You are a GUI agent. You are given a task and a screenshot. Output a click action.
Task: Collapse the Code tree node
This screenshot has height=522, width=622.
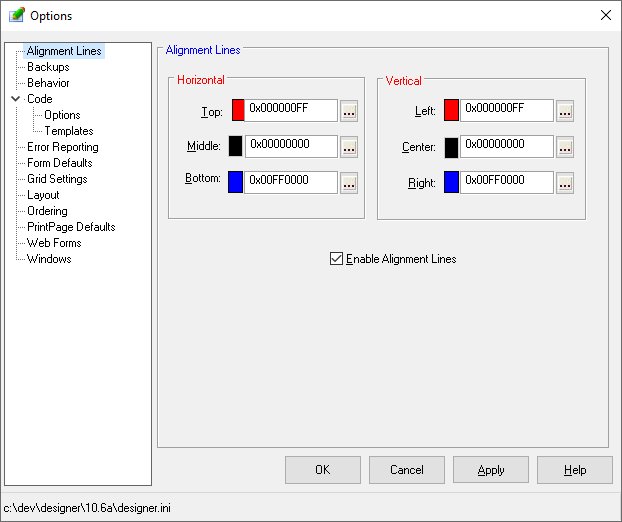tap(15, 99)
